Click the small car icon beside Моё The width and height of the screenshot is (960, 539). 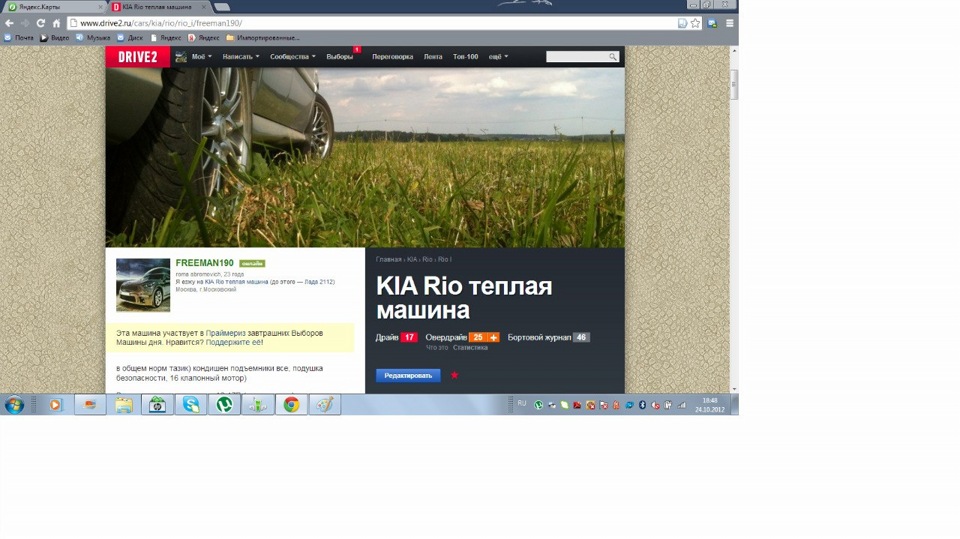pyautogui.click(x=181, y=57)
